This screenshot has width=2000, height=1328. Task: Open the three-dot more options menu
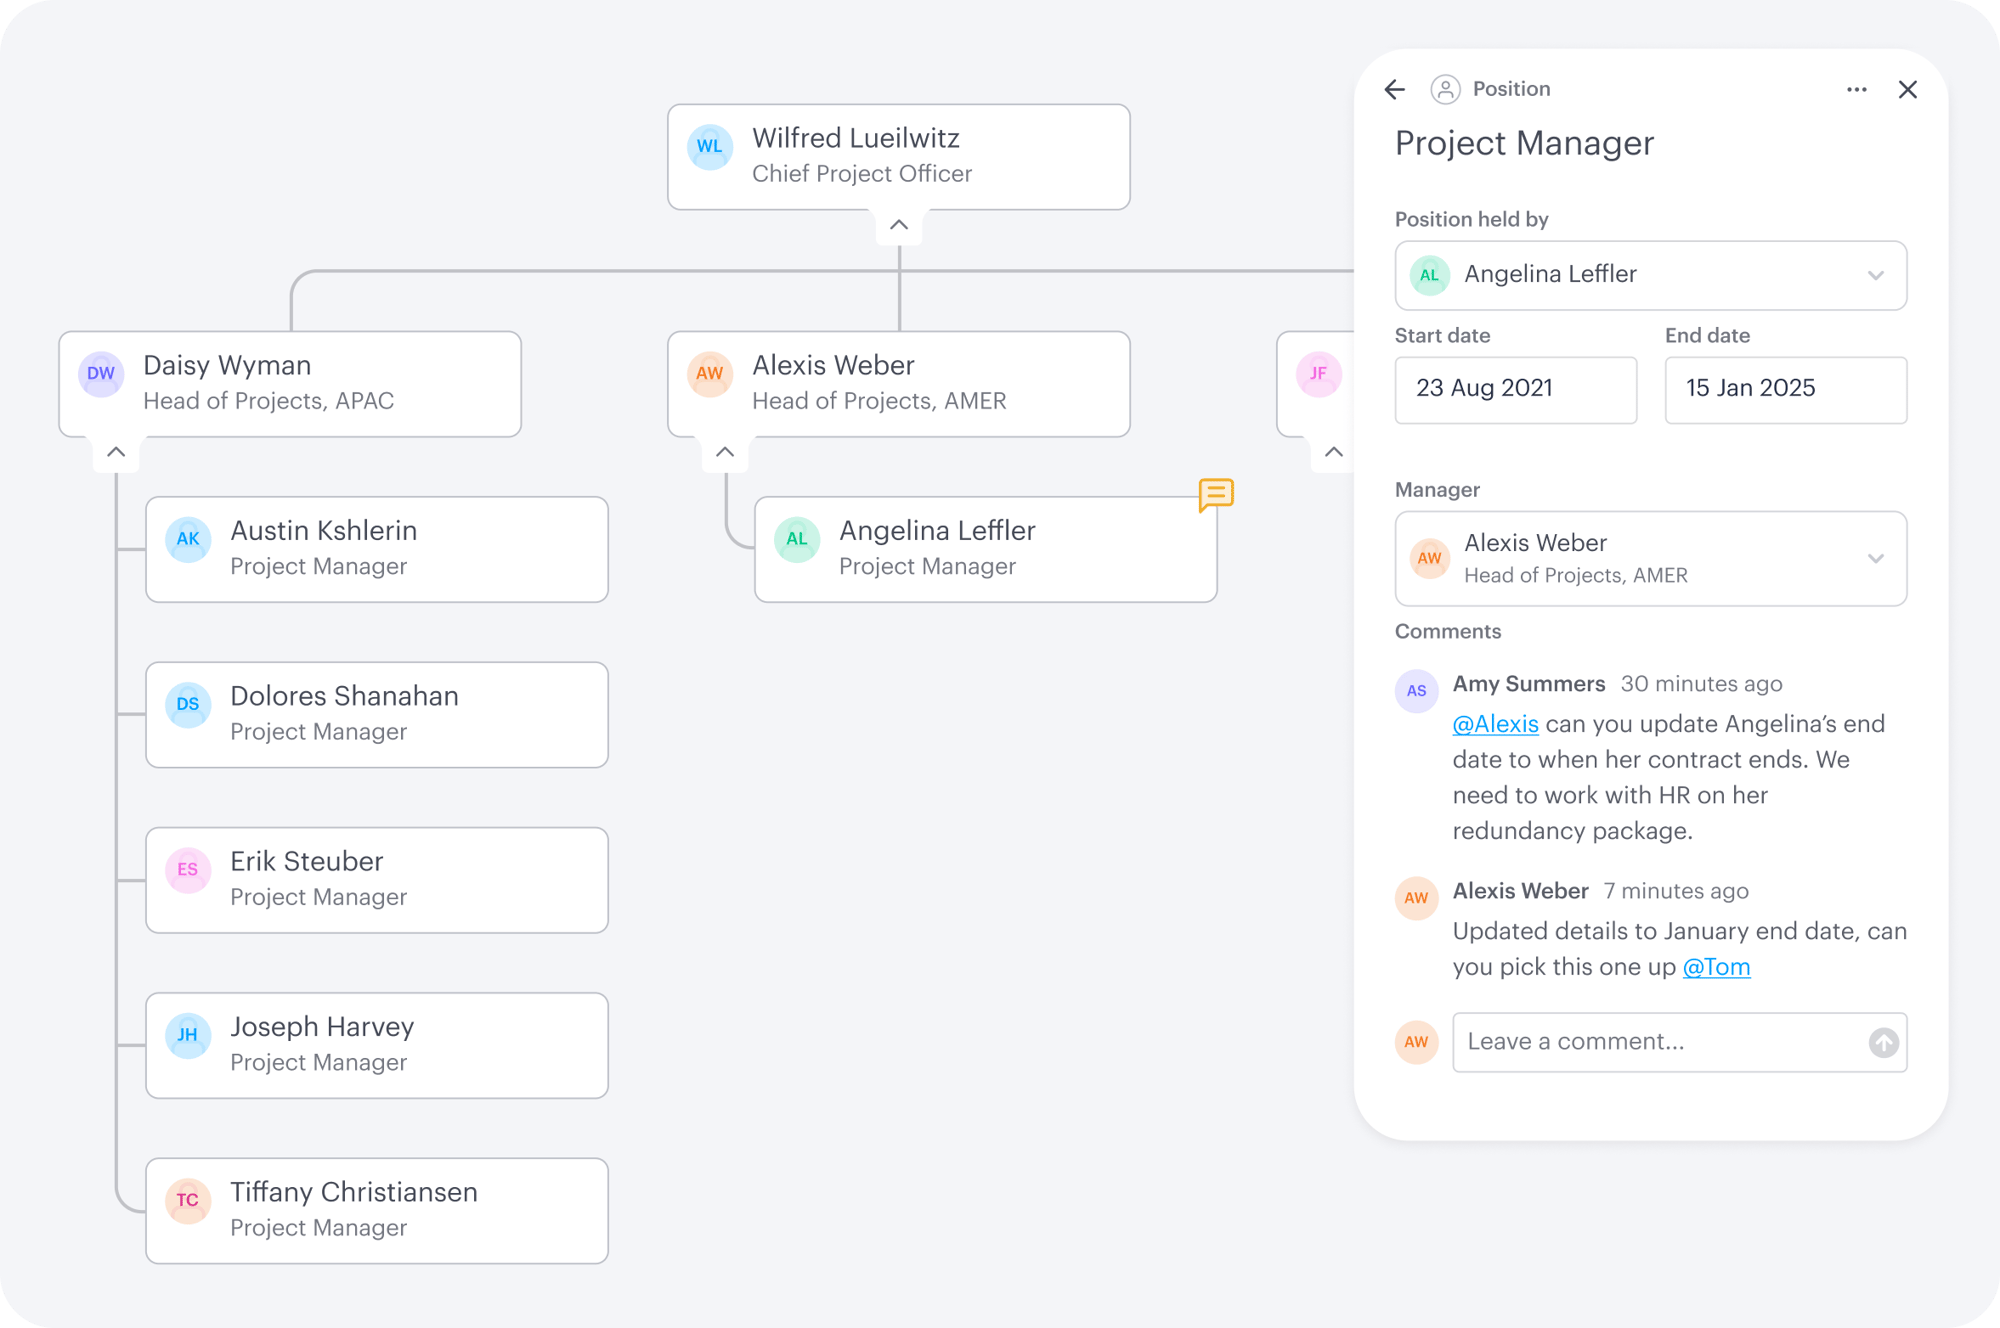click(x=1856, y=90)
